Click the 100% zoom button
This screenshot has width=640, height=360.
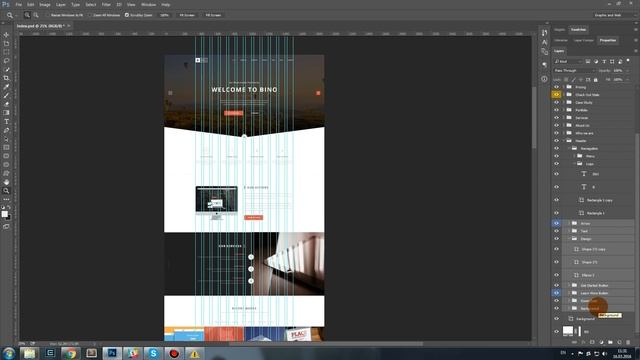(164, 15)
